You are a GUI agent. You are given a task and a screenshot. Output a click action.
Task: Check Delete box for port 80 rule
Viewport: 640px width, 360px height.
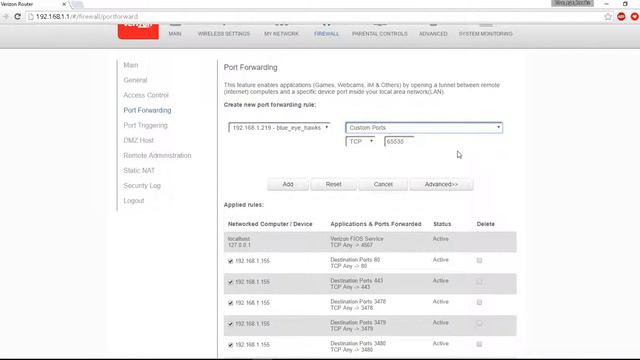tap(479, 260)
